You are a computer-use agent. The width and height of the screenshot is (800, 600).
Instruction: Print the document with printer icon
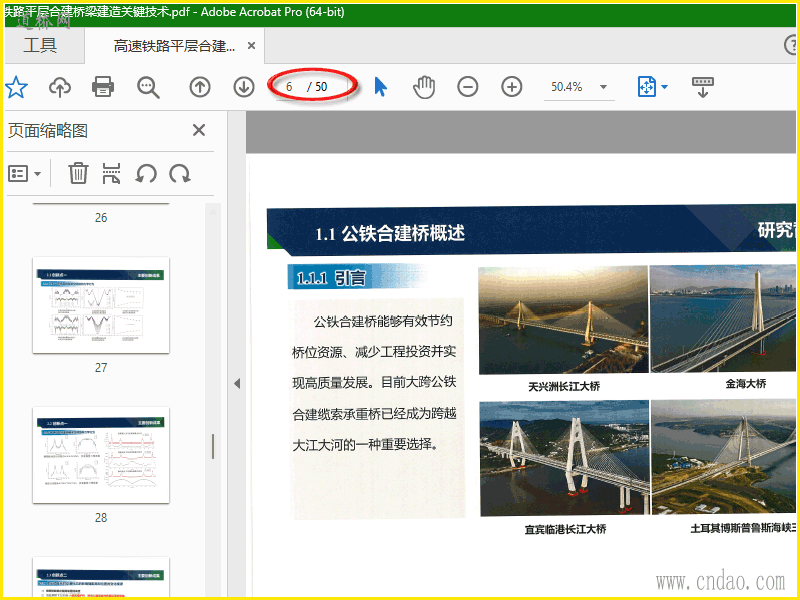click(x=103, y=87)
